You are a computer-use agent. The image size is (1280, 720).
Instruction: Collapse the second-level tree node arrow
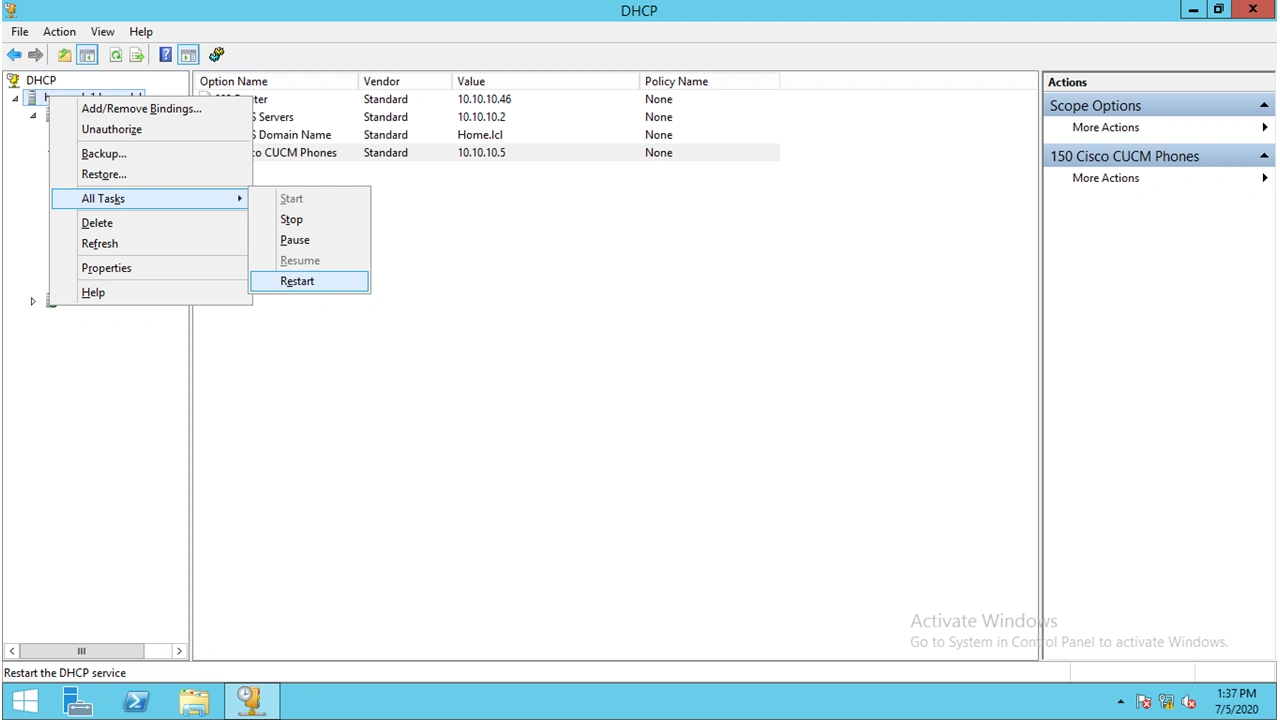[x=33, y=117]
